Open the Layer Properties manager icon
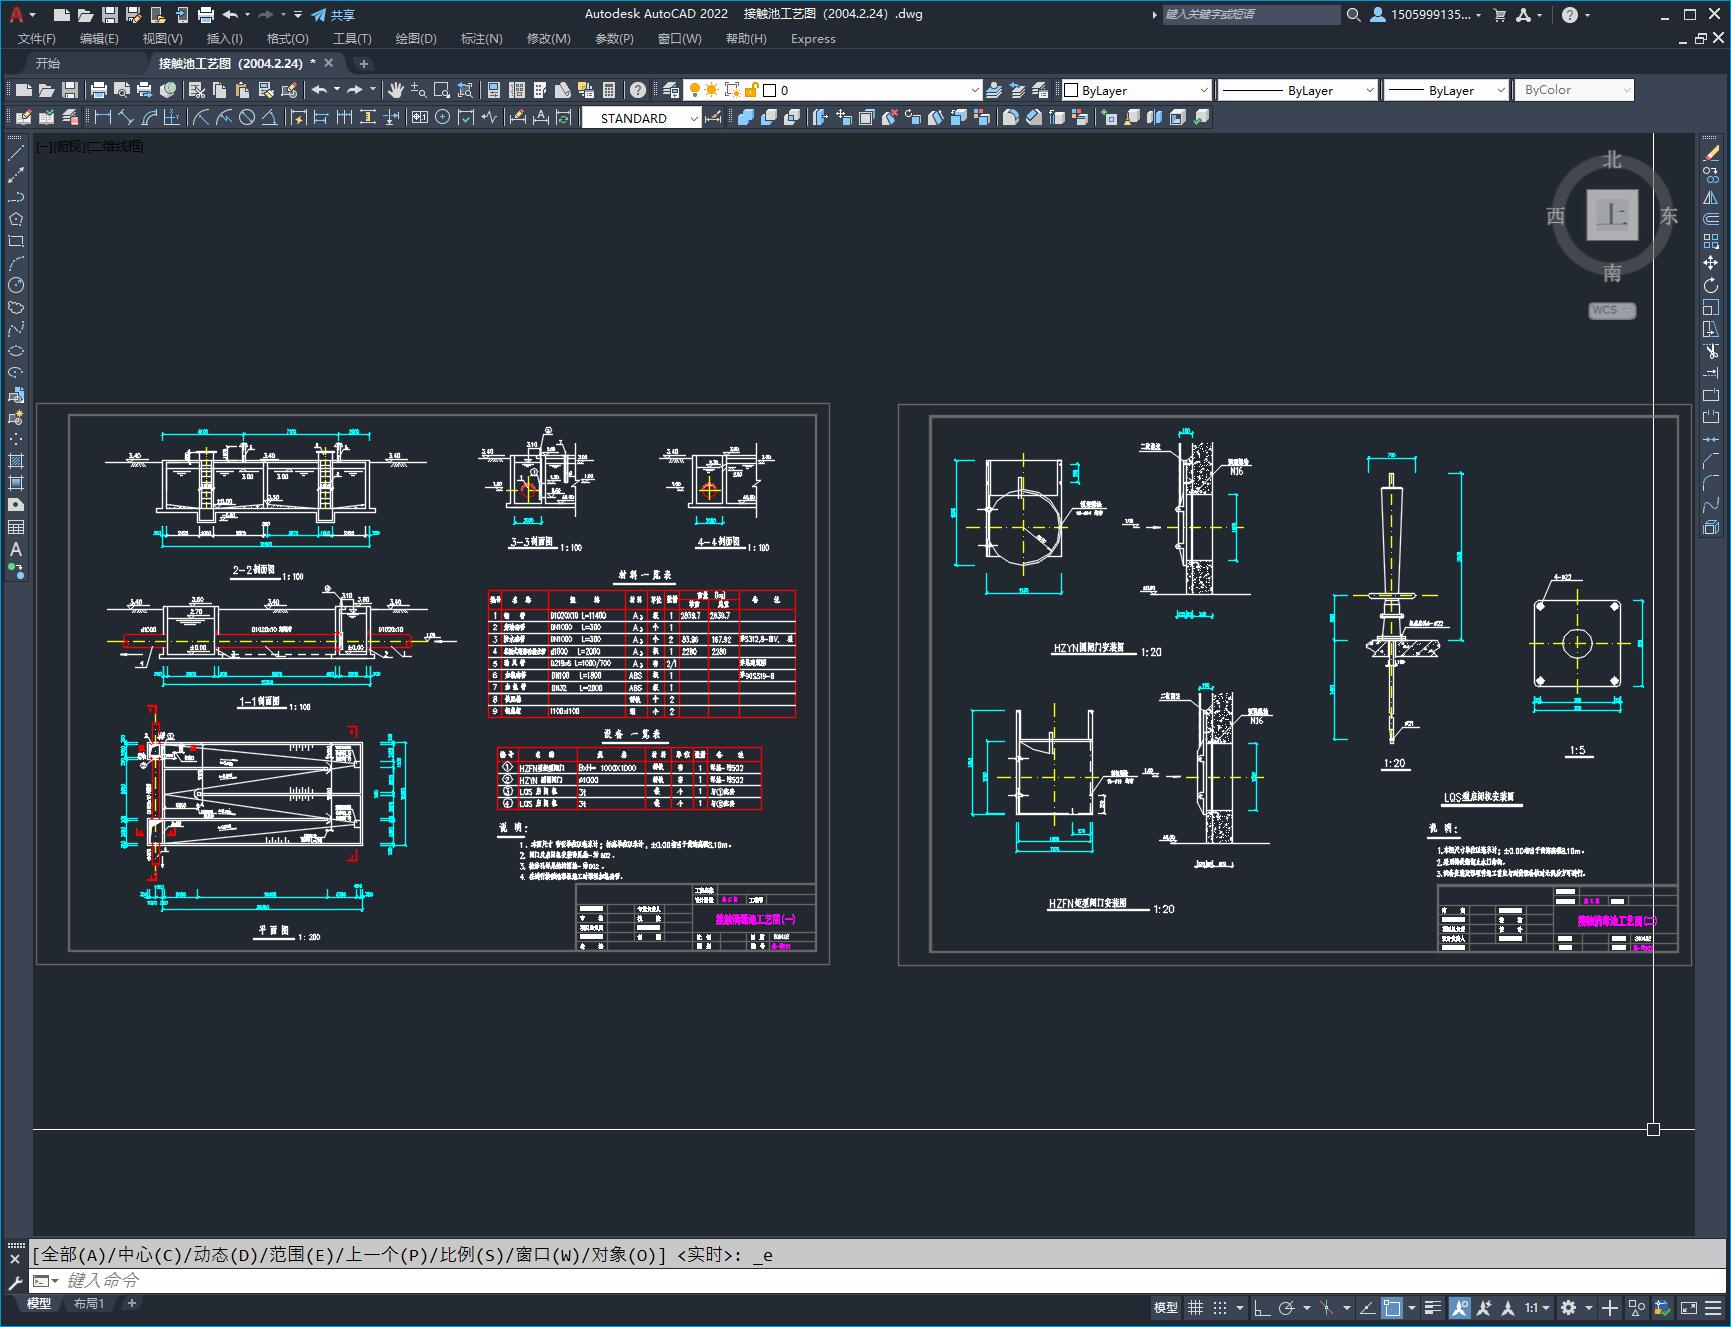Screen dimensions: 1731x1327 [671, 90]
